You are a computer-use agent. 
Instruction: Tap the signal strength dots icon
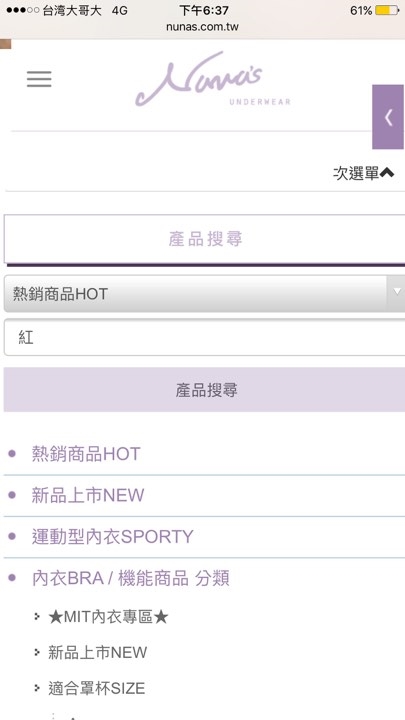click(22, 10)
